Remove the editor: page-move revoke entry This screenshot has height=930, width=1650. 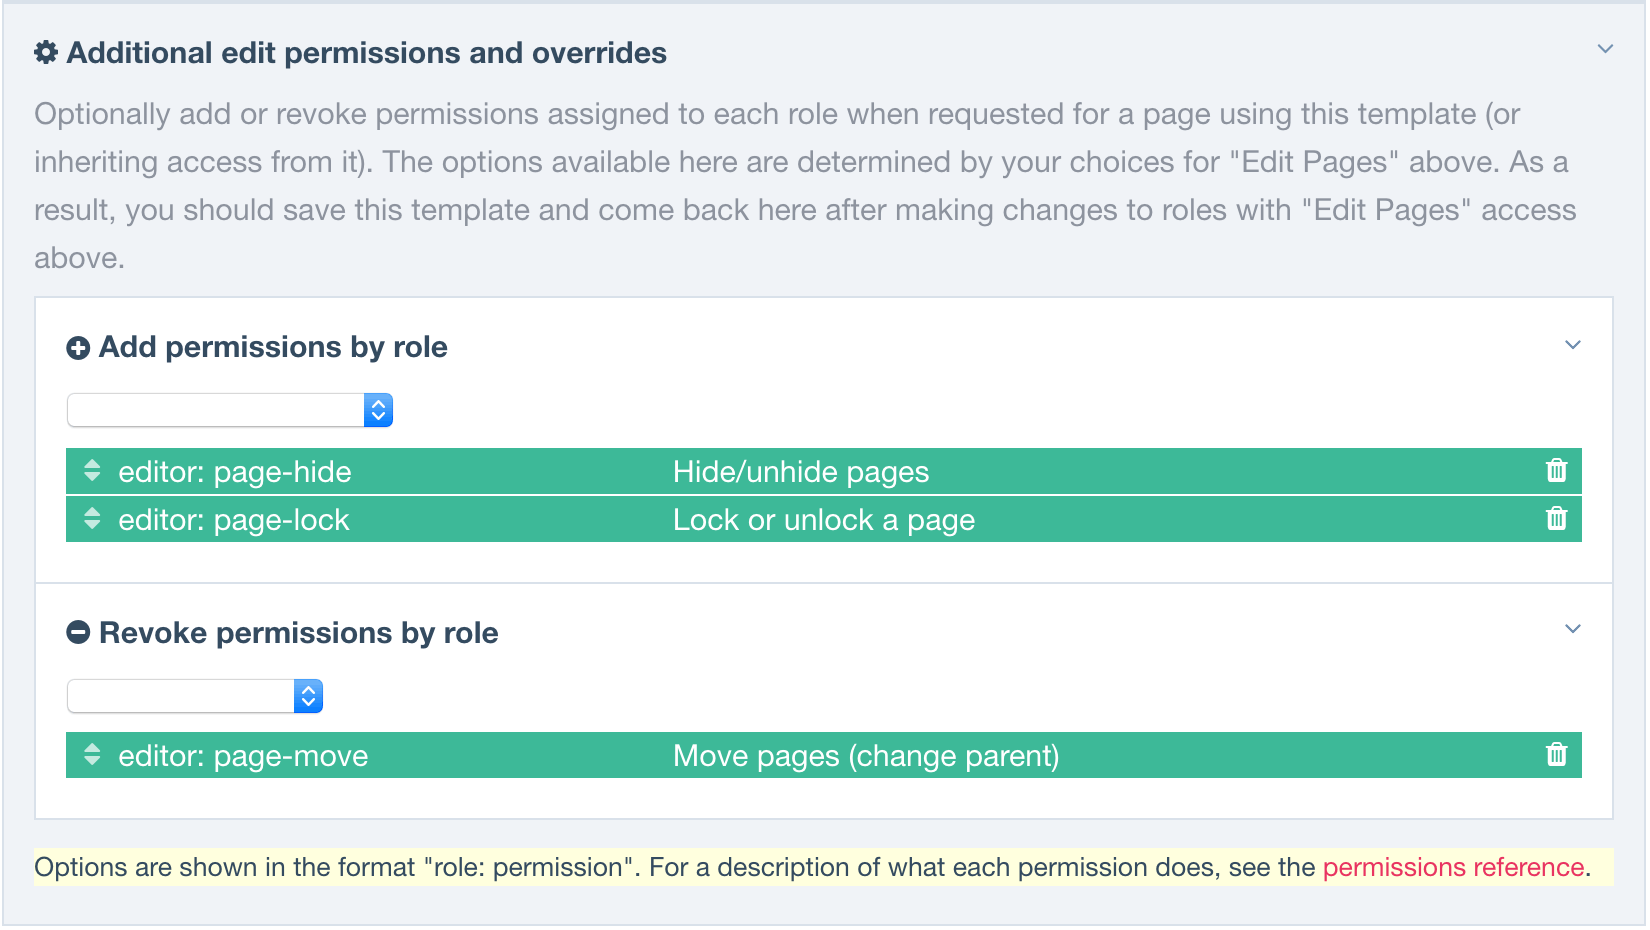tap(1556, 755)
